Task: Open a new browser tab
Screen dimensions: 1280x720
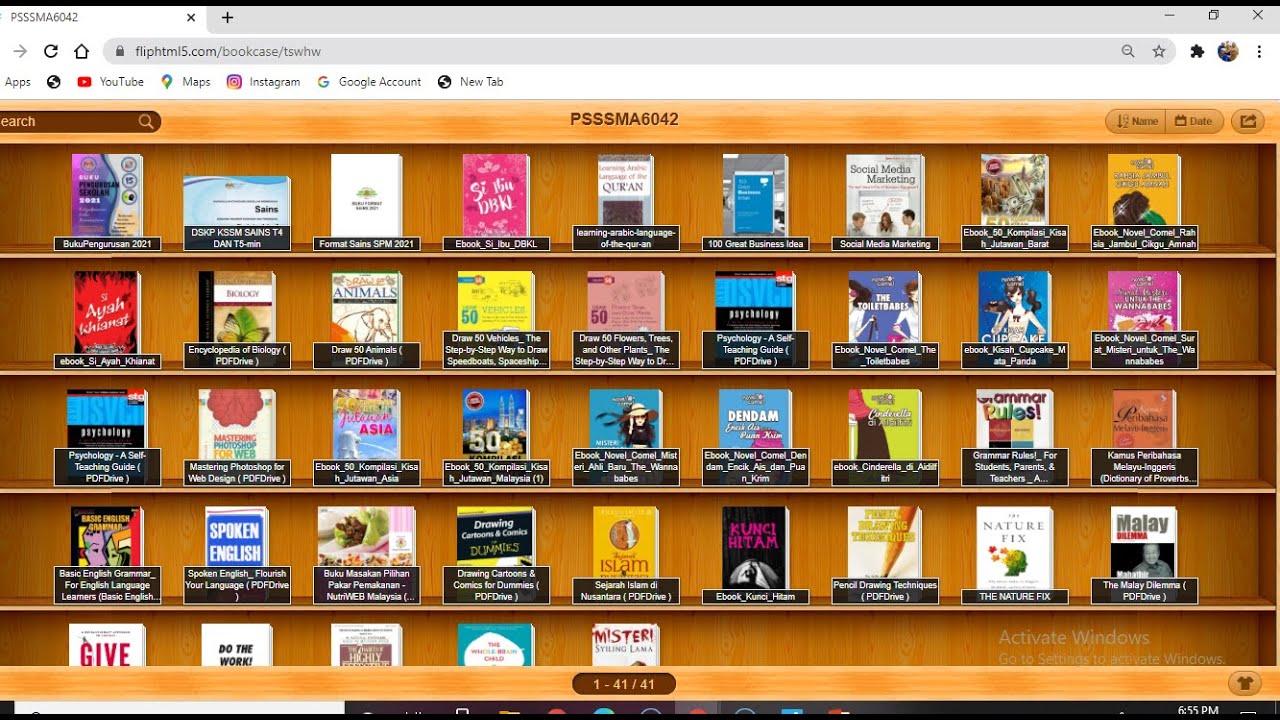Action: [227, 17]
